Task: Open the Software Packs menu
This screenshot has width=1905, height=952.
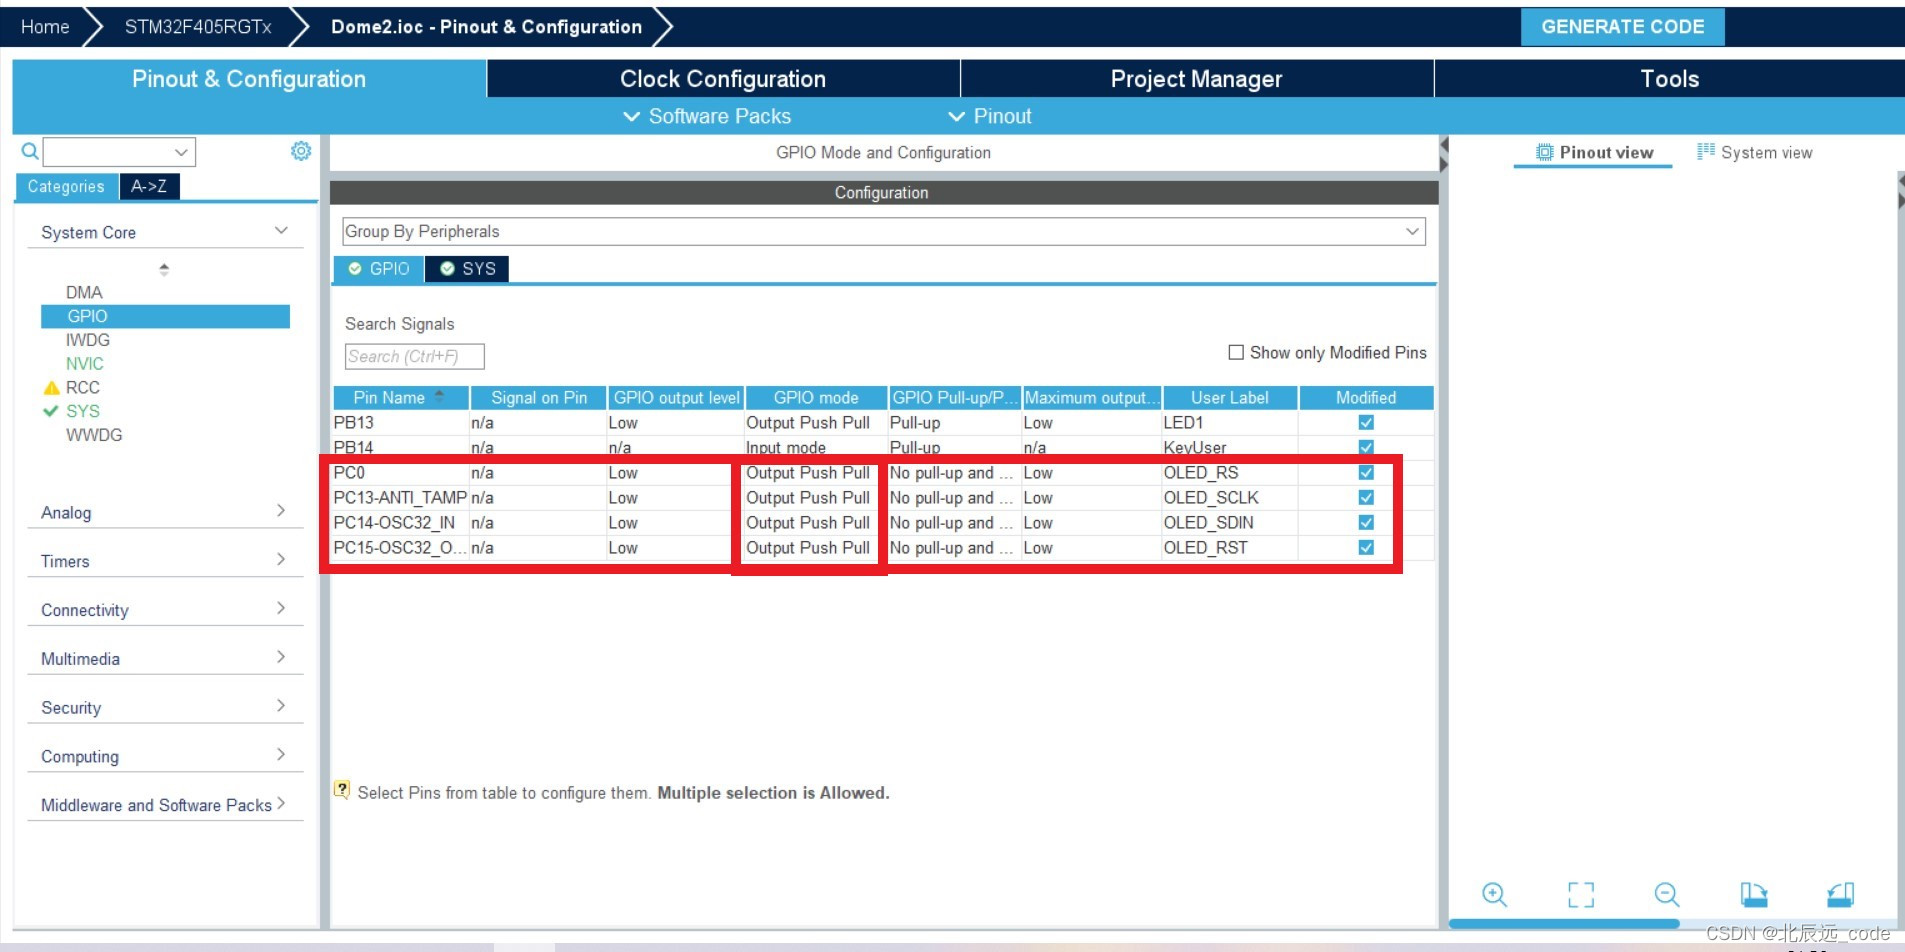Action: click(x=707, y=116)
